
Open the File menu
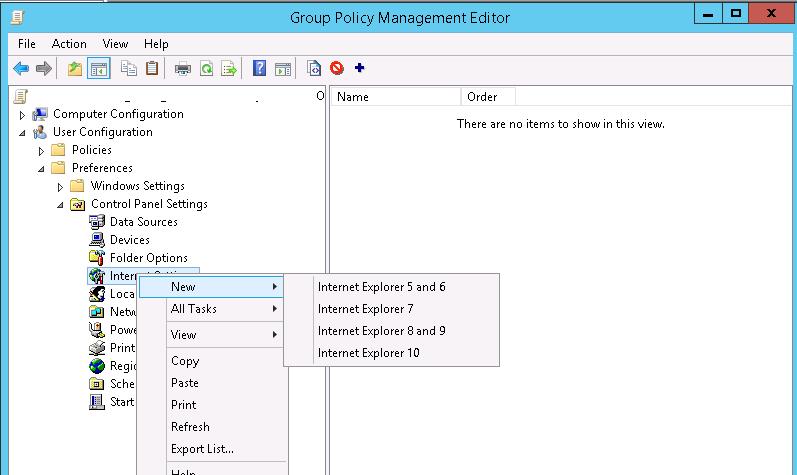point(26,44)
